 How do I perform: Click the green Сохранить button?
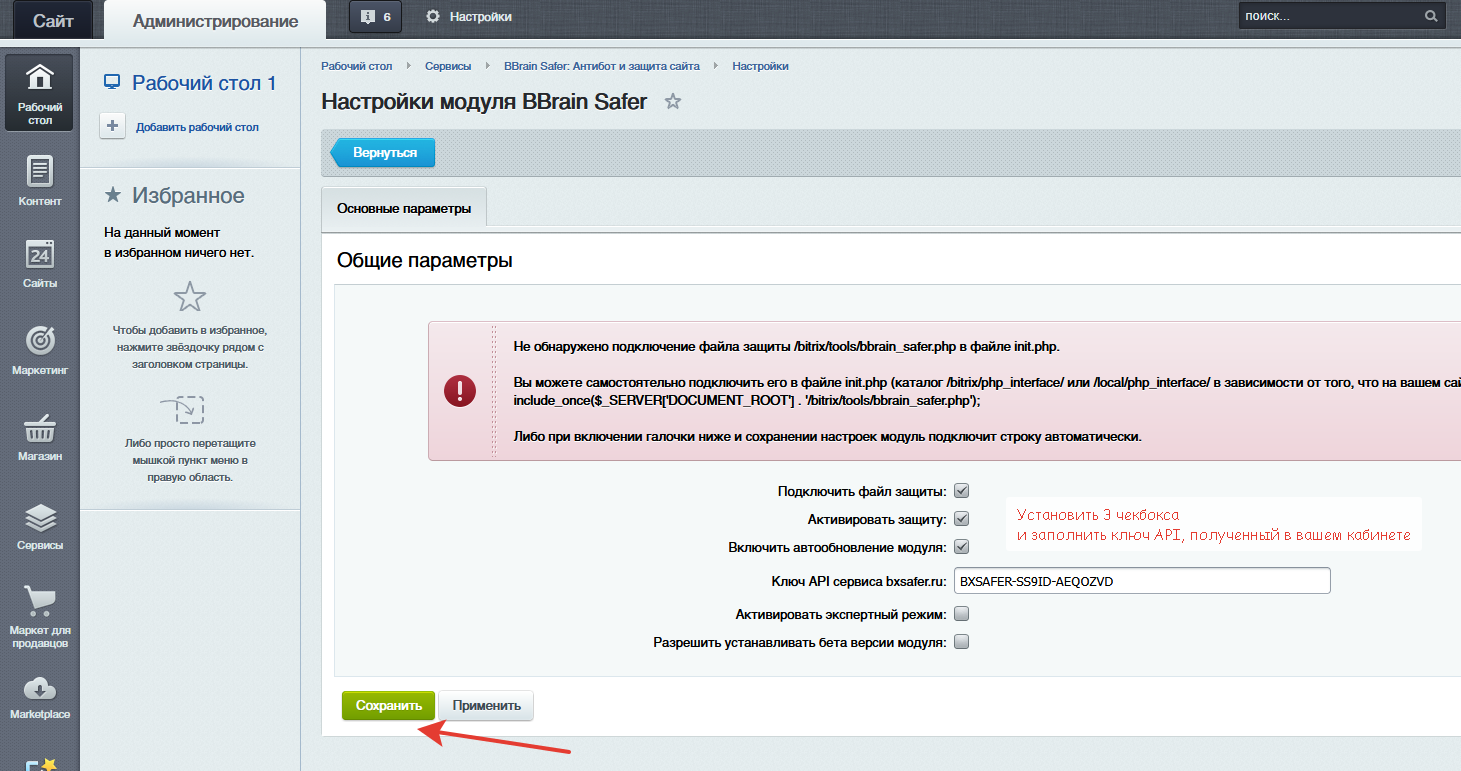click(388, 705)
